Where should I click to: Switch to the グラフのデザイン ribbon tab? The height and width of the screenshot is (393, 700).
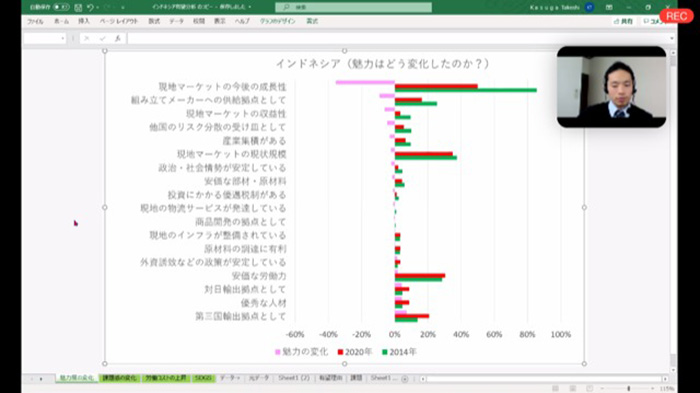click(278, 21)
